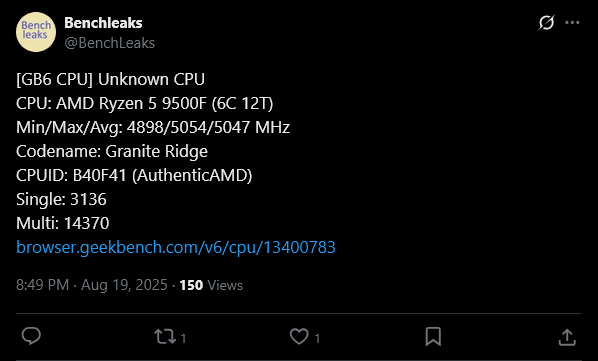The width and height of the screenshot is (598, 361).
Task: Reply using the speech bubble icon
Action: pos(31,337)
